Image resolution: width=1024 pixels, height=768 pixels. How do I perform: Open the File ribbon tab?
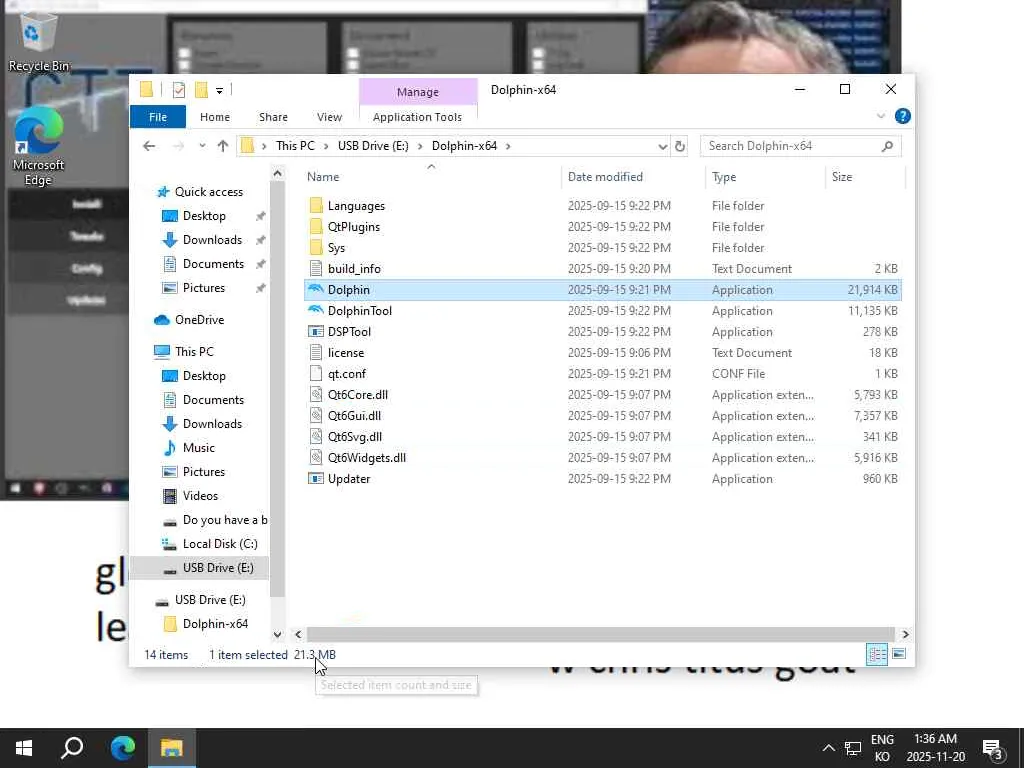(x=158, y=117)
